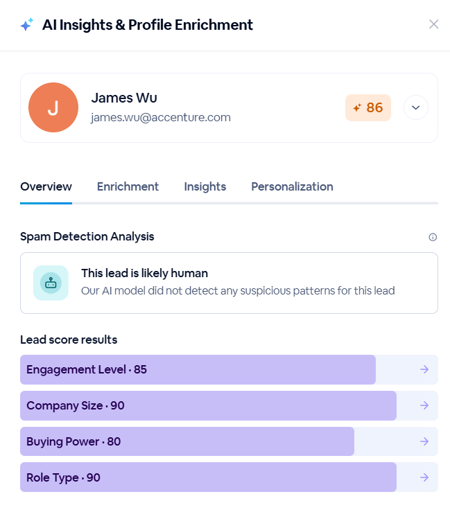Click the lead score badge showing 86

click(x=368, y=108)
